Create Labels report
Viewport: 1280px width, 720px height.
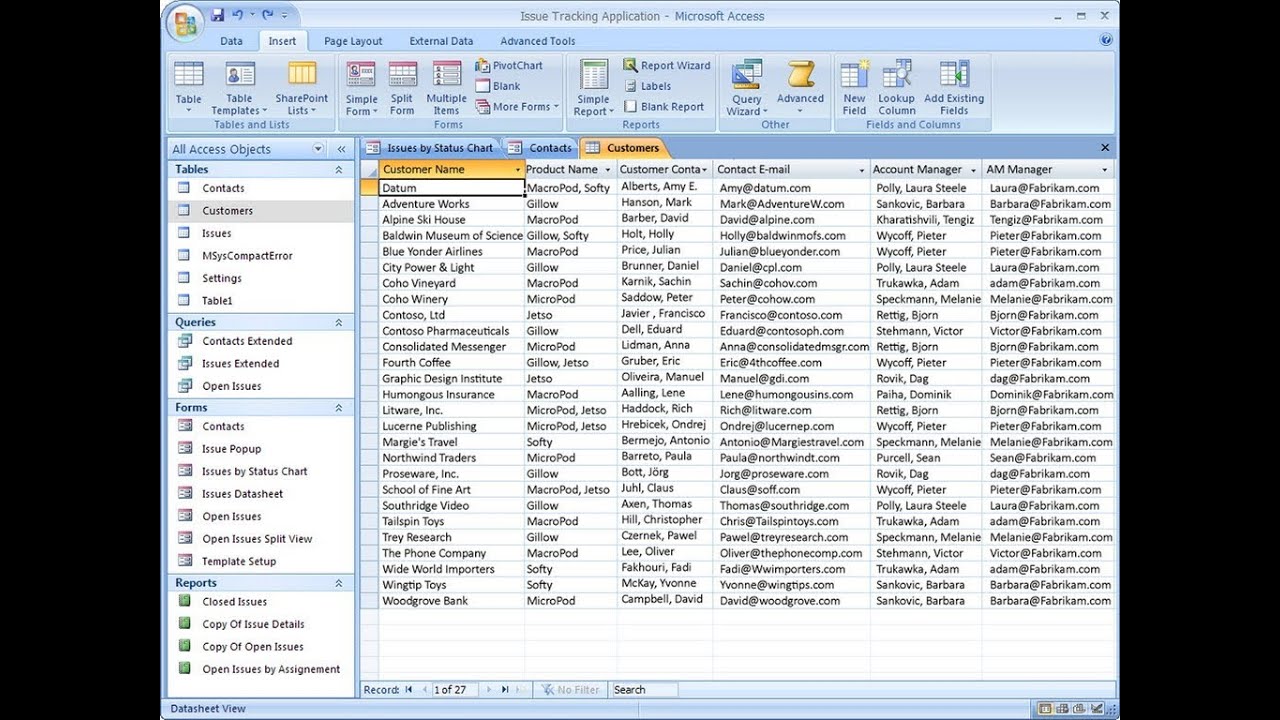click(x=647, y=86)
